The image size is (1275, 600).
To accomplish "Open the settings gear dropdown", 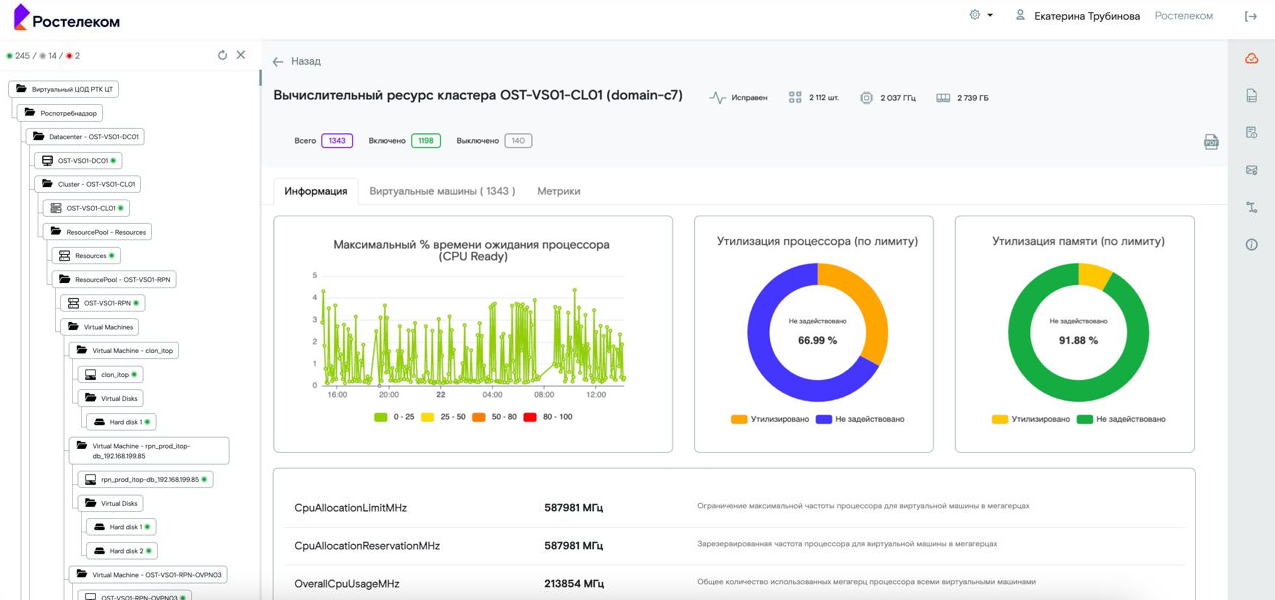I will click(x=980, y=16).
